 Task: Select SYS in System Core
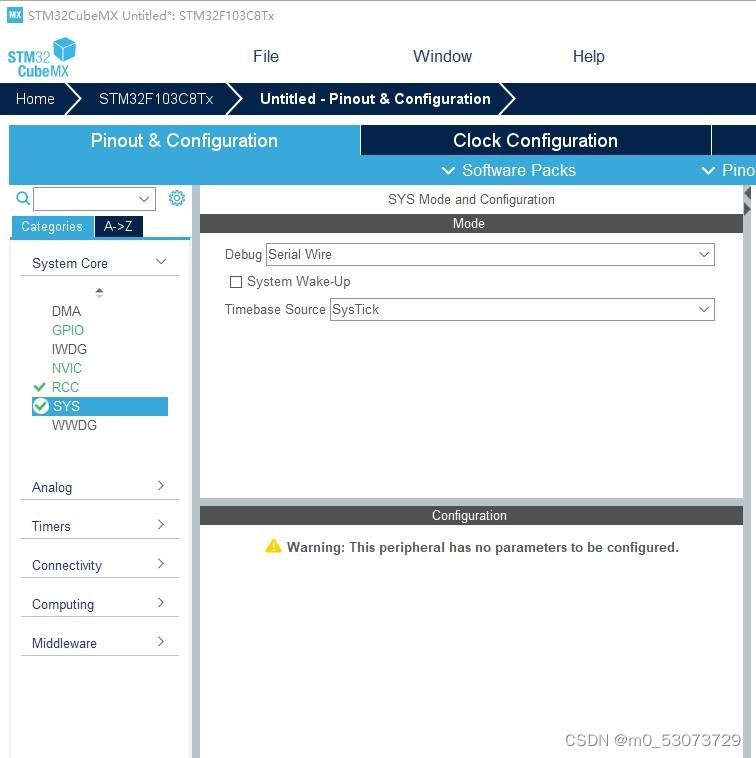tap(100, 407)
